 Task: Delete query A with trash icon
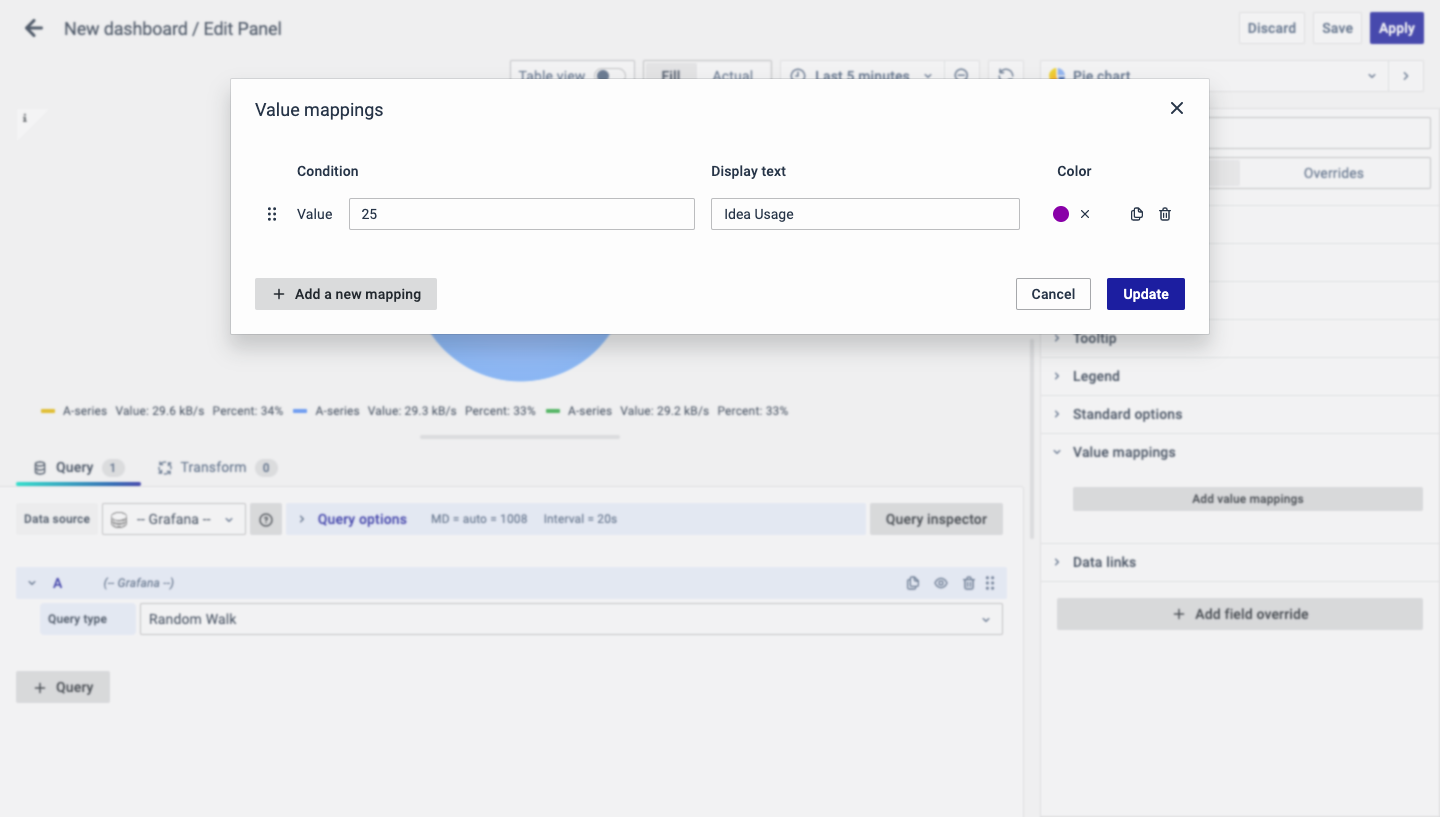click(968, 583)
